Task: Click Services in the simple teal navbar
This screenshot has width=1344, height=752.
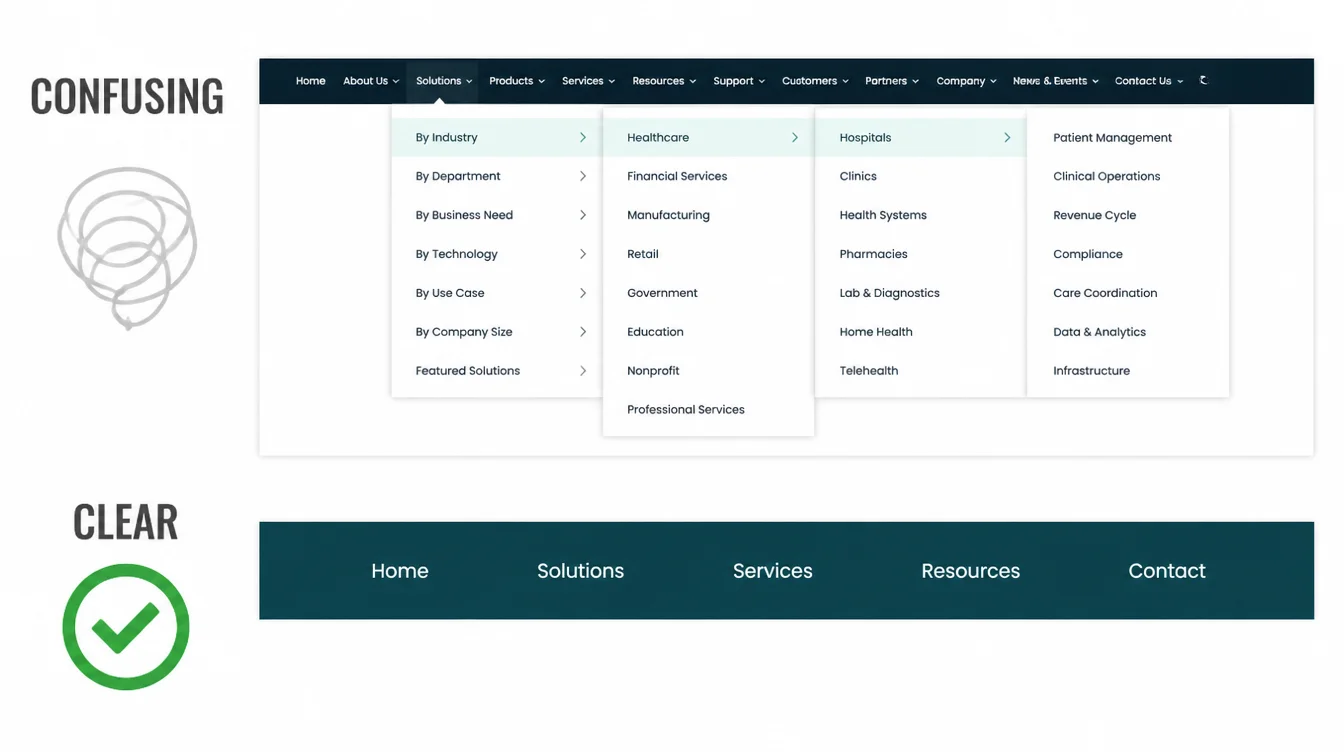Action: click(x=773, y=571)
